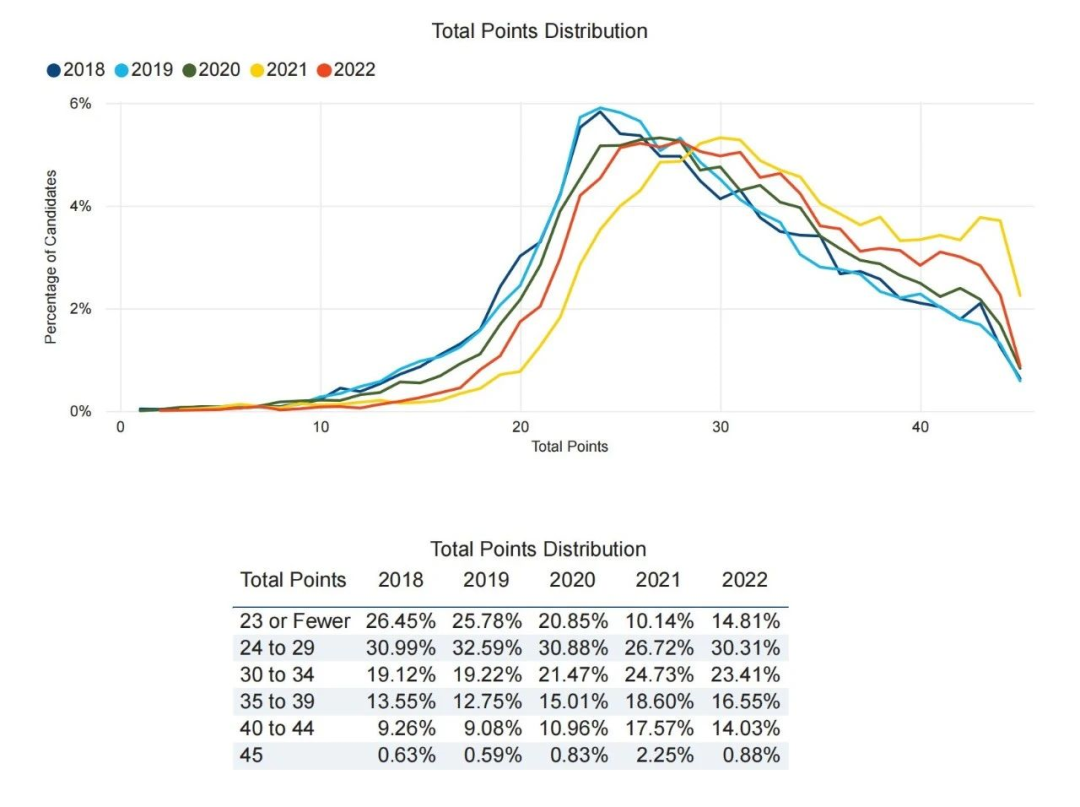Select the 2018 legend label text

click(x=84, y=70)
